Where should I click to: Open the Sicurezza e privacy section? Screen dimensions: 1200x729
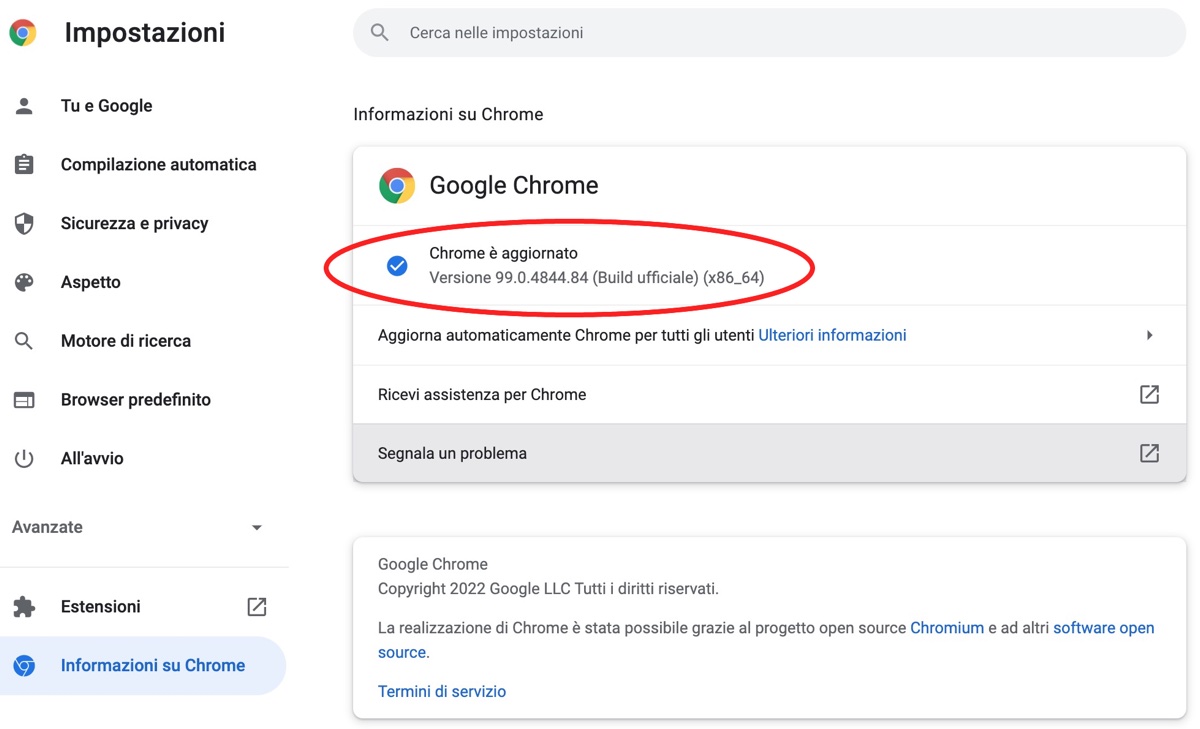[x=134, y=224]
